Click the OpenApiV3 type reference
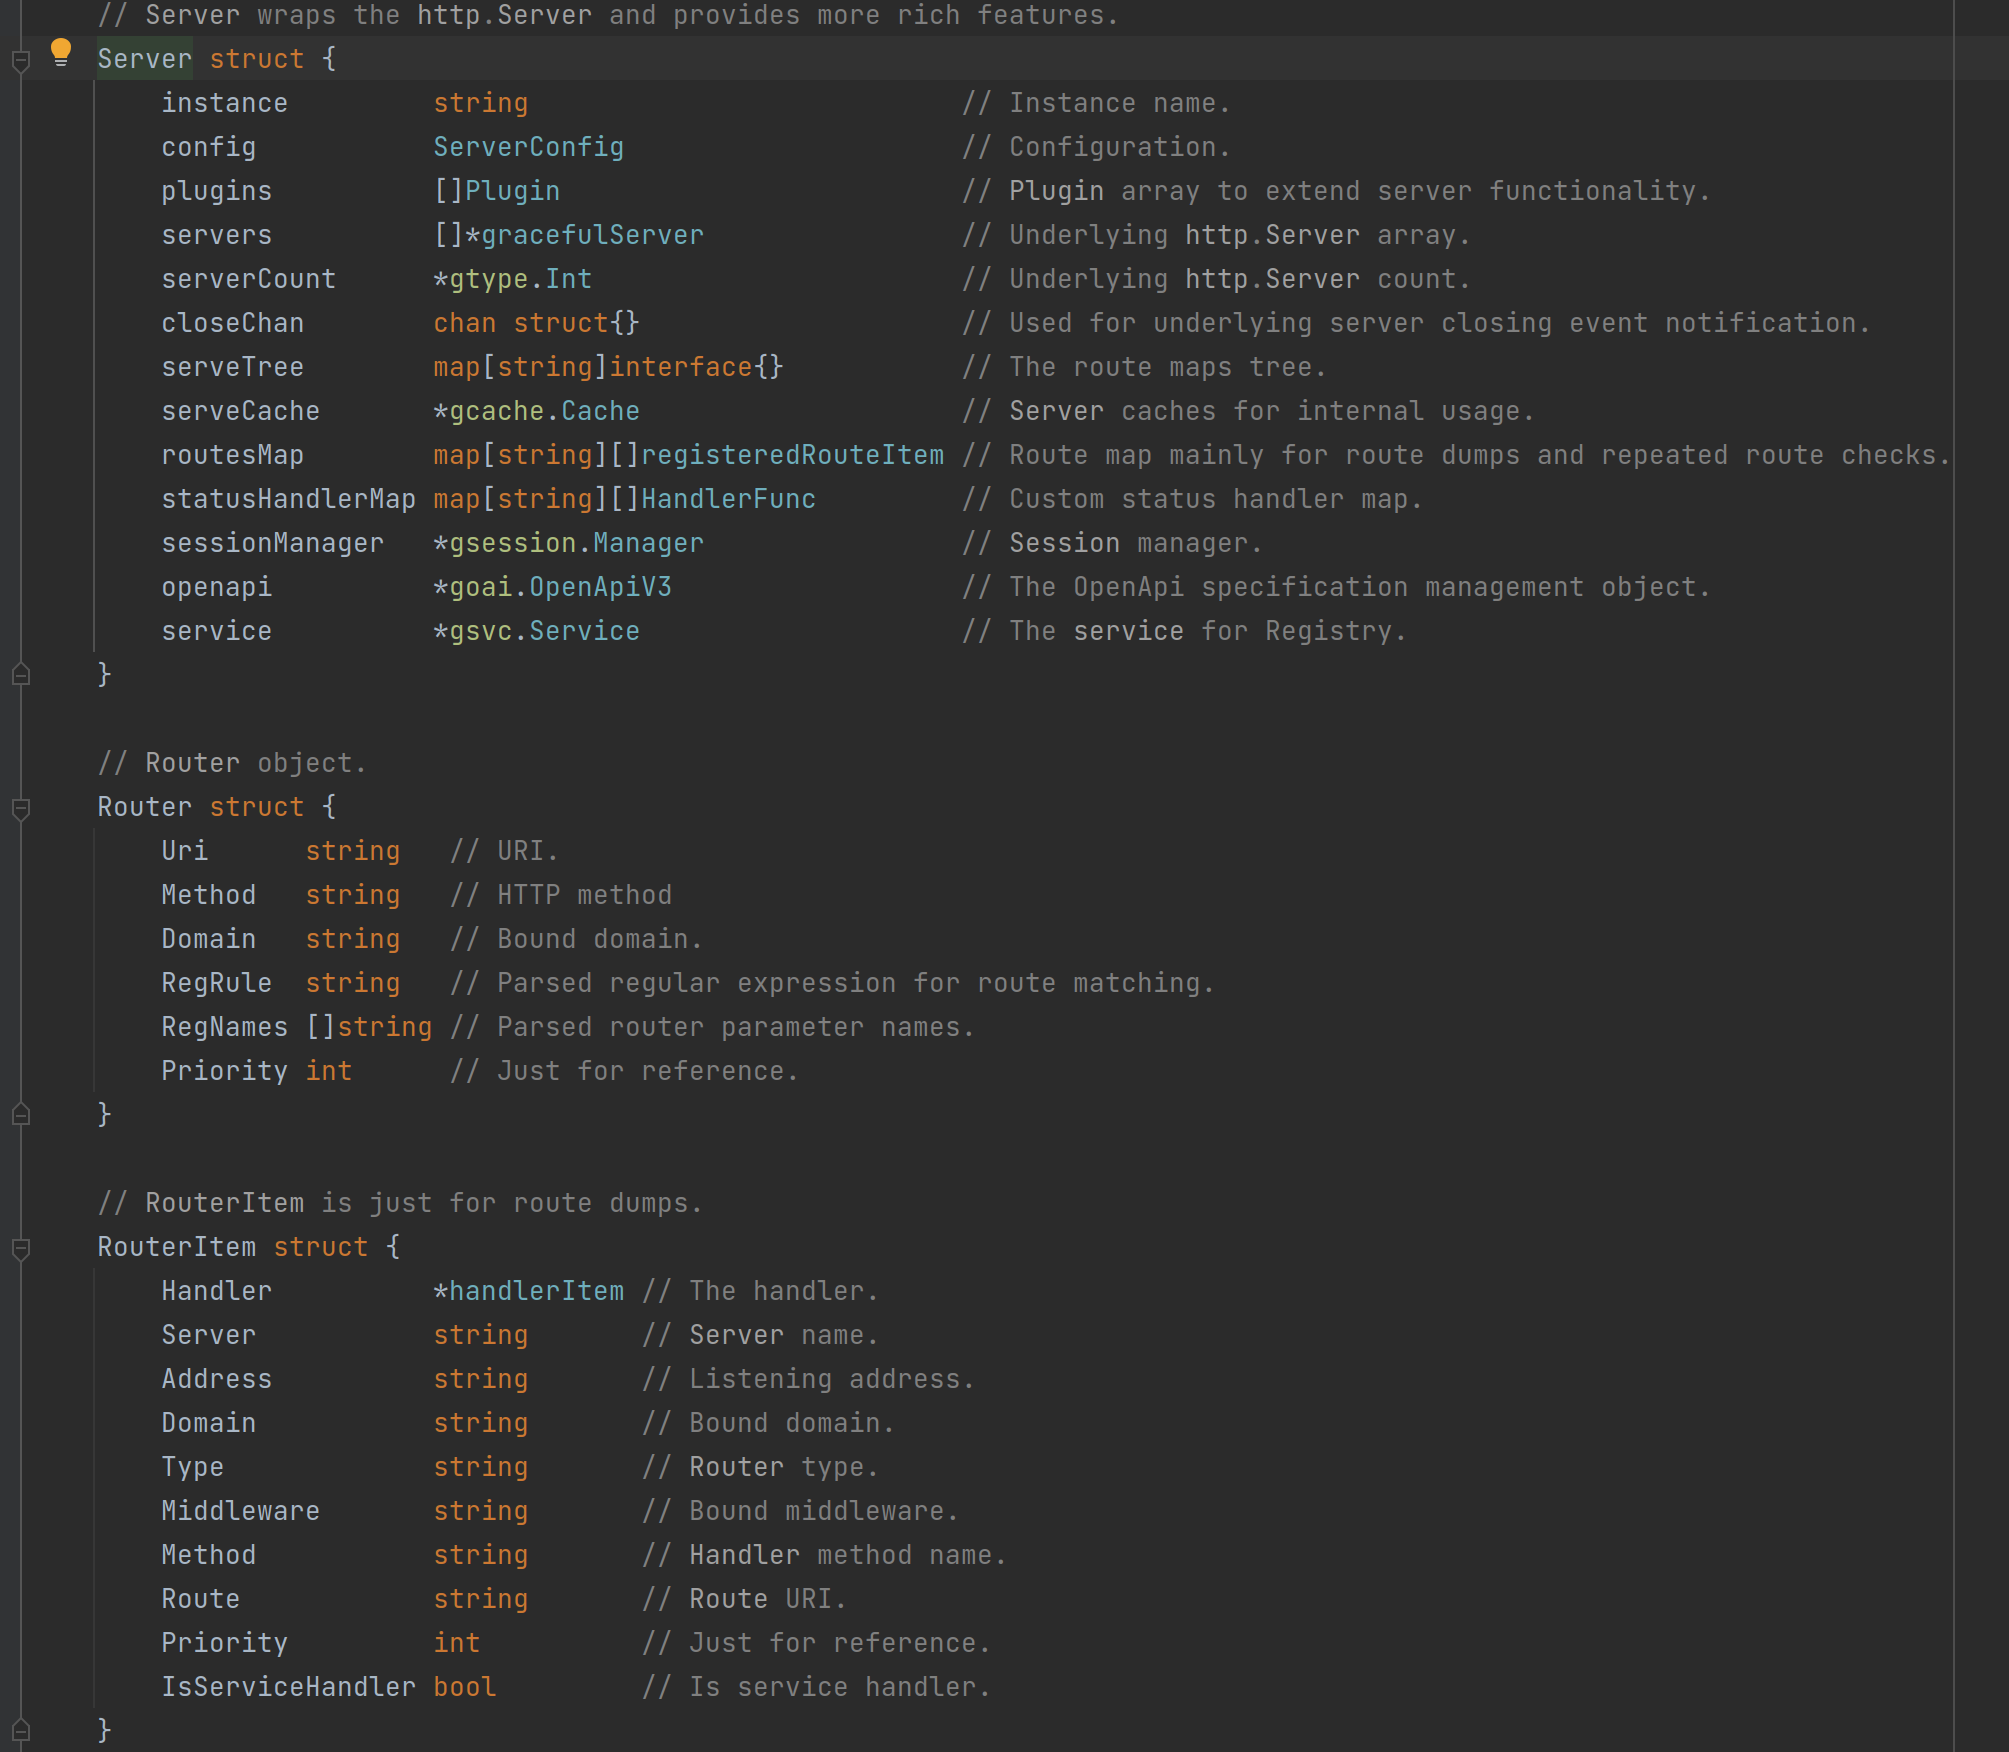The height and width of the screenshot is (1752, 2009). click(x=600, y=587)
